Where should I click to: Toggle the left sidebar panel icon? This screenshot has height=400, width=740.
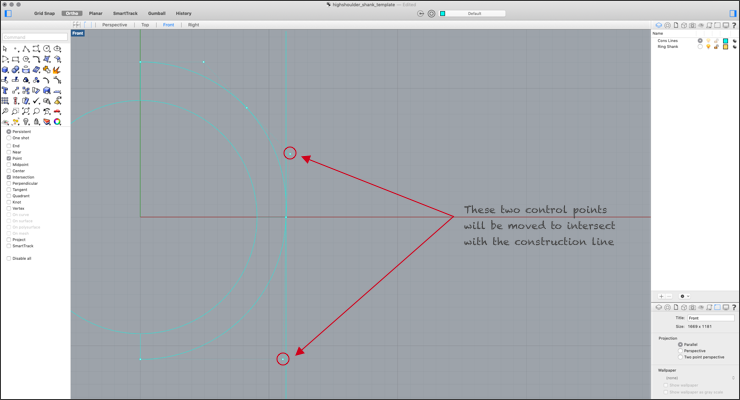8,13
